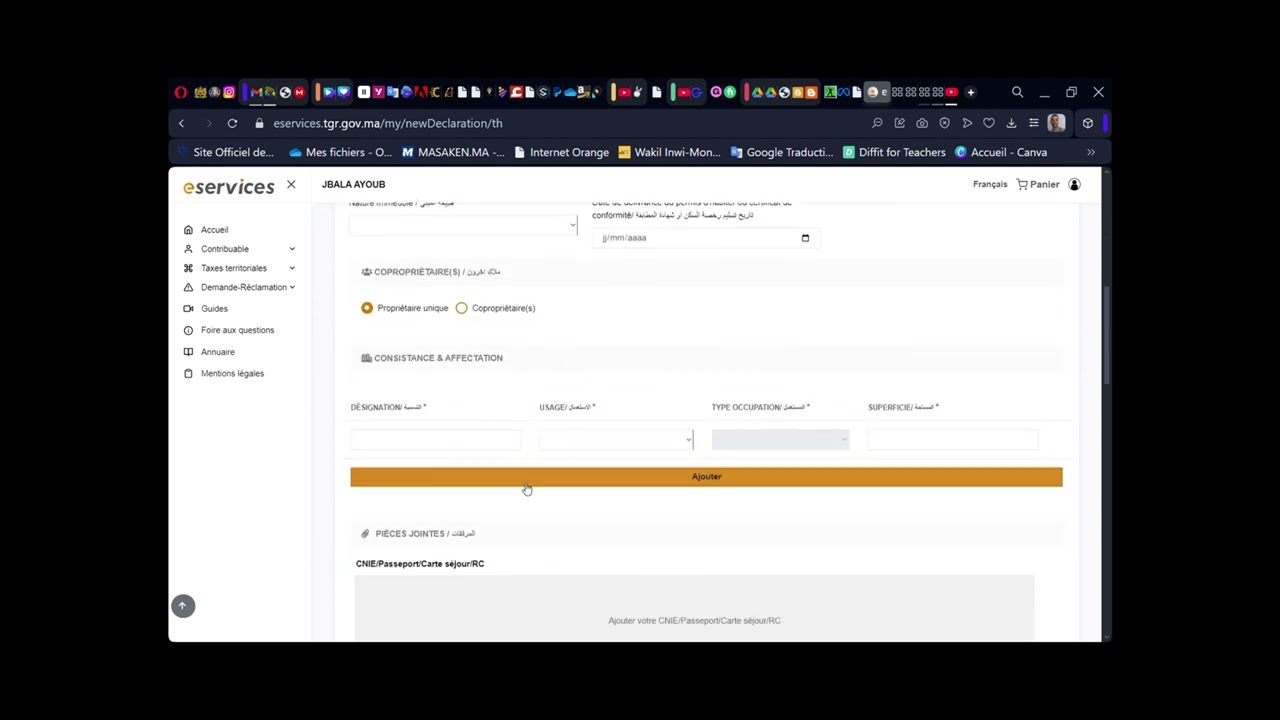
Task: Click the eservices logo
Action: click(229, 187)
